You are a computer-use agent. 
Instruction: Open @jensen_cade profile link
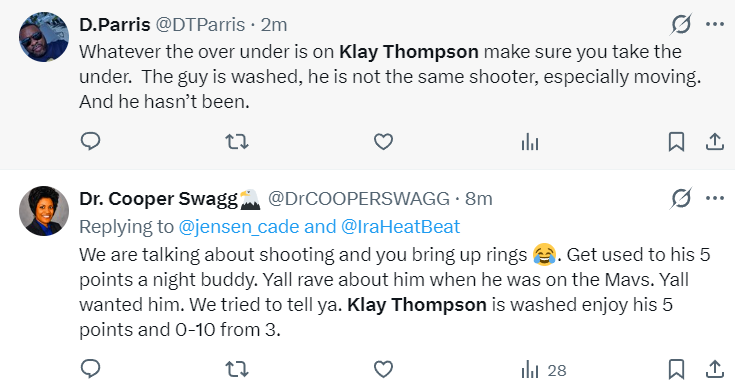click(x=239, y=227)
